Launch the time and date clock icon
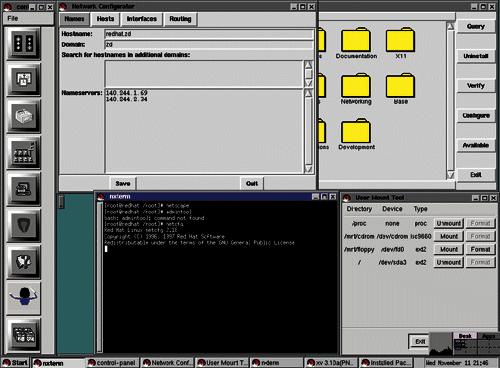Viewport: 500px width, 368px height. coord(23,80)
